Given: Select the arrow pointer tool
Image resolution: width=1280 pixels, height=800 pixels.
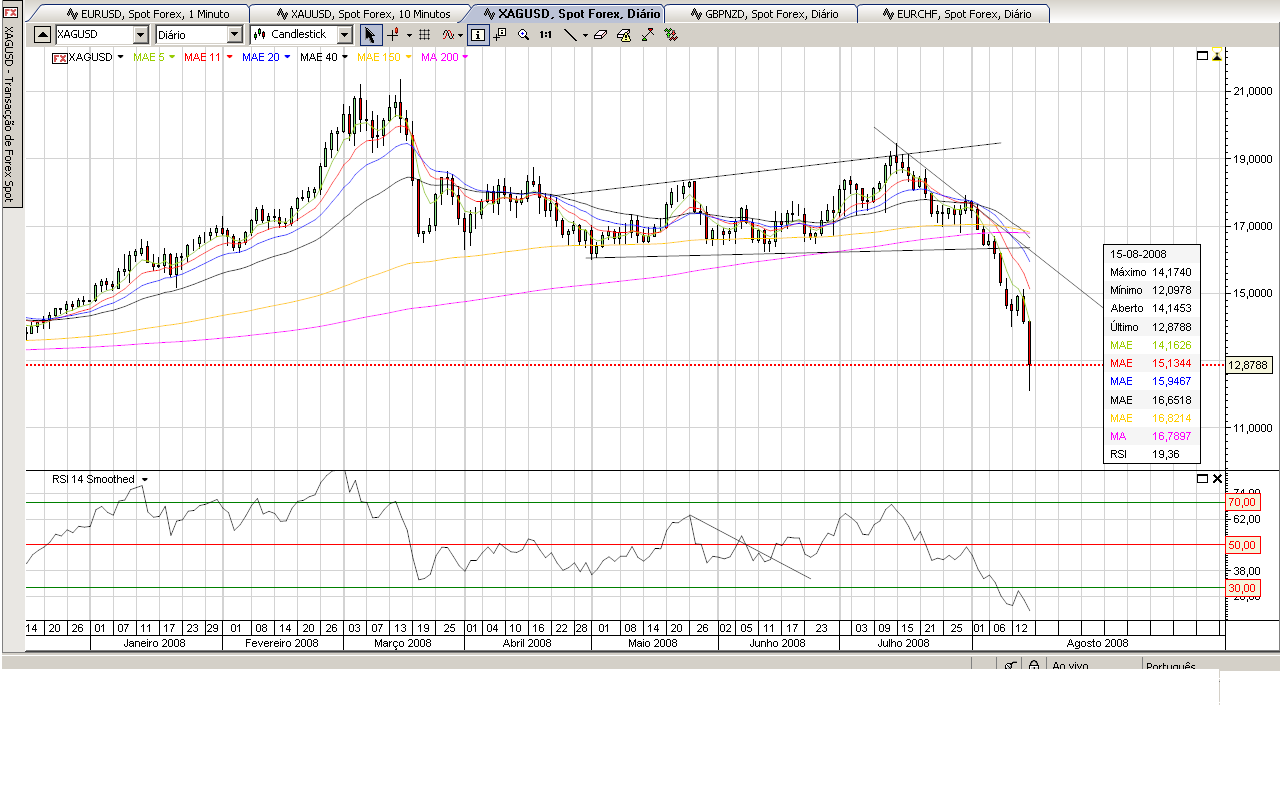Looking at the screenshot, I should (x=371, y=35).
